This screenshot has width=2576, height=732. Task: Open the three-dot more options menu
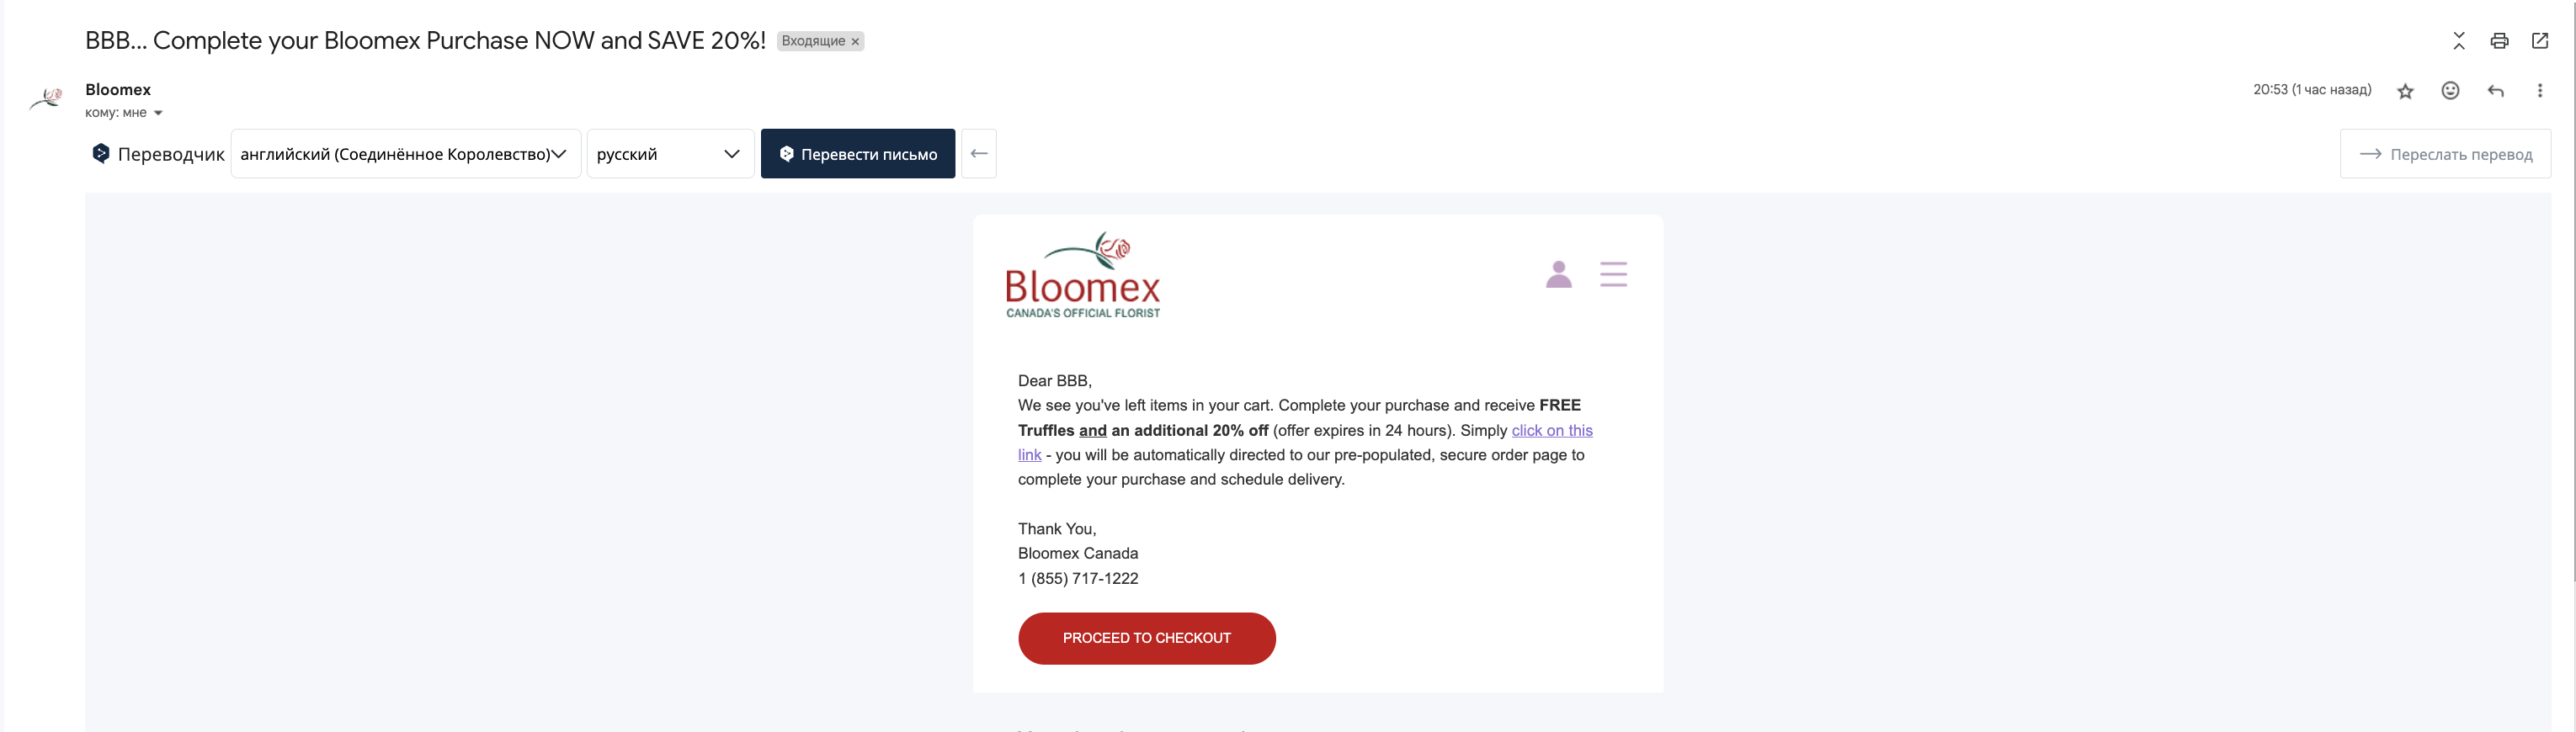pos(2540,90)
